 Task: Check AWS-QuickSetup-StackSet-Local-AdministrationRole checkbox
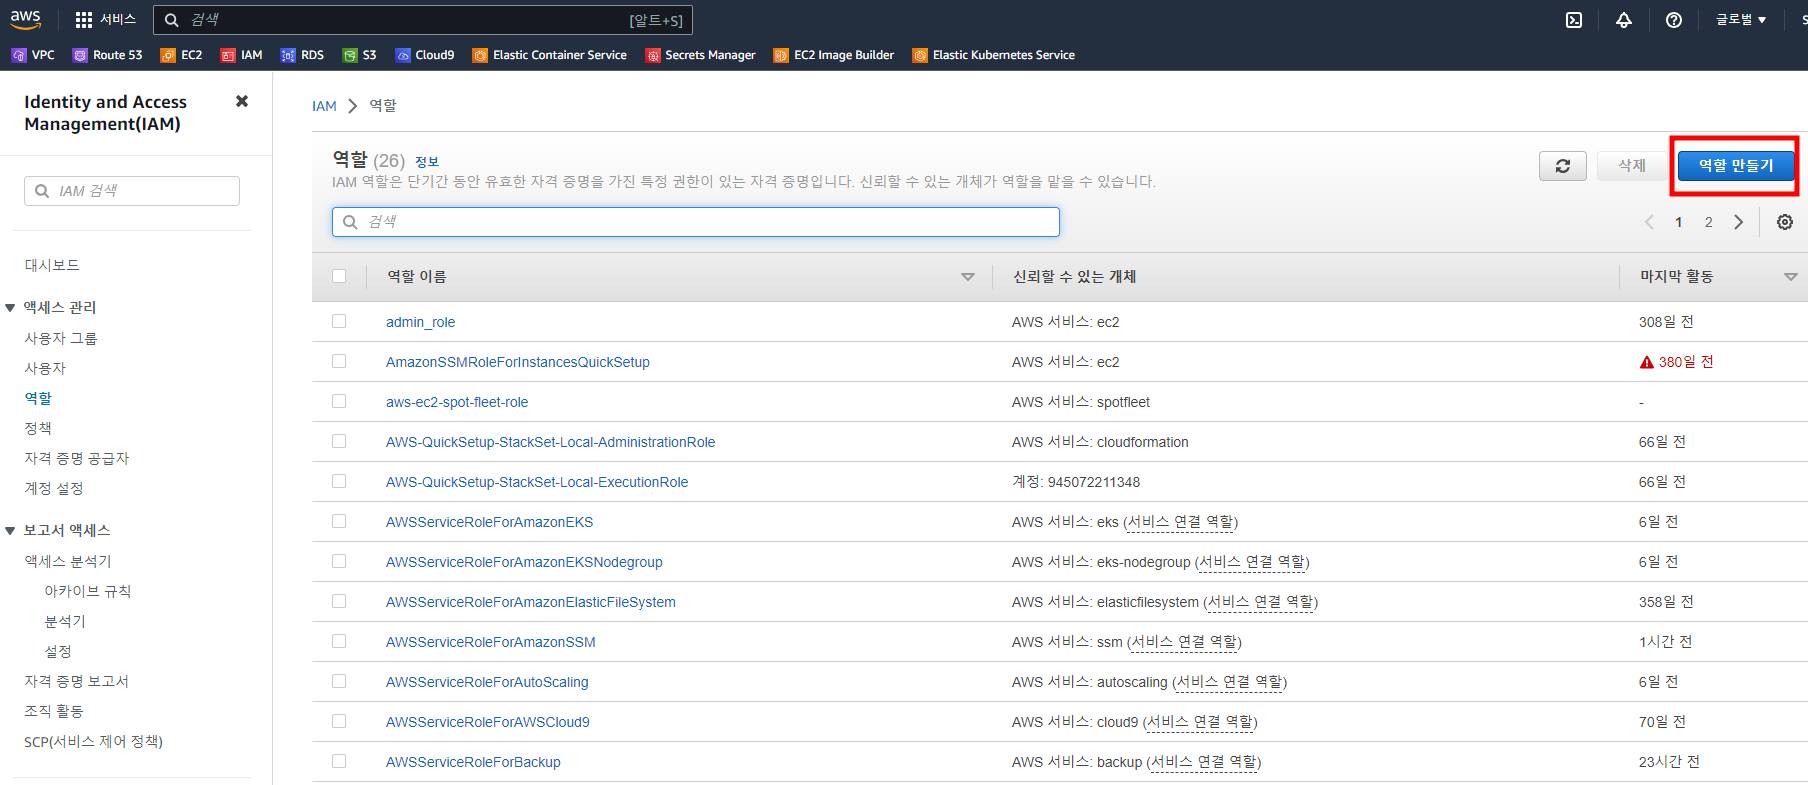(339, 441)
